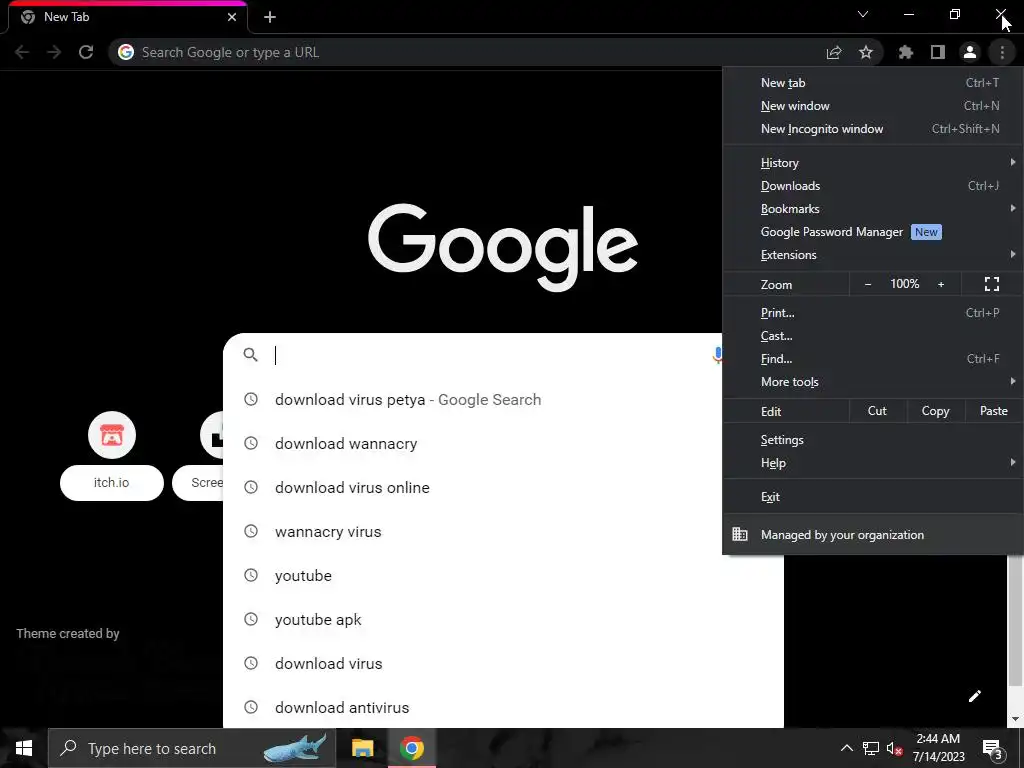
Task: Expand the More tools submenu
Action: click(873, 382)
